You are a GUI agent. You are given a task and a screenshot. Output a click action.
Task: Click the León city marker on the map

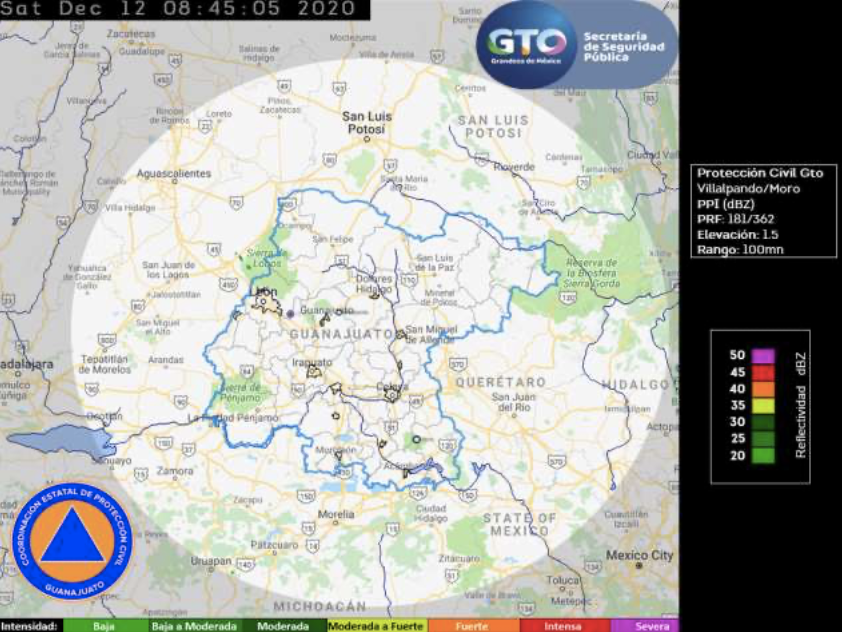(x=264, y=302)
